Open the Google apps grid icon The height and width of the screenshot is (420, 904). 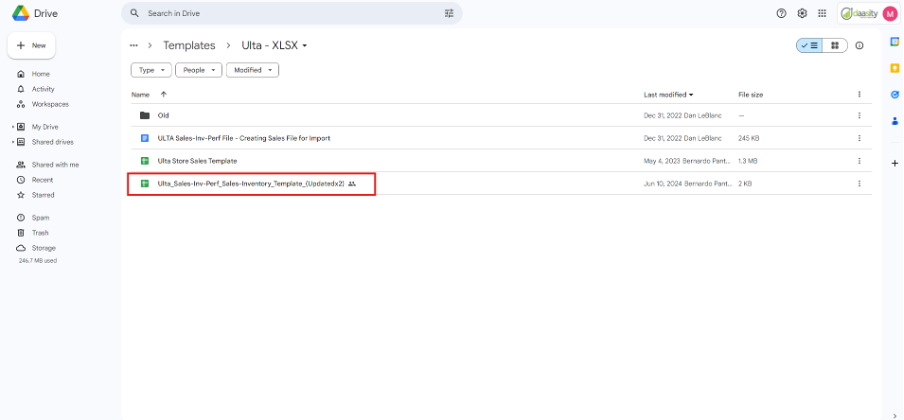[822, 14]
